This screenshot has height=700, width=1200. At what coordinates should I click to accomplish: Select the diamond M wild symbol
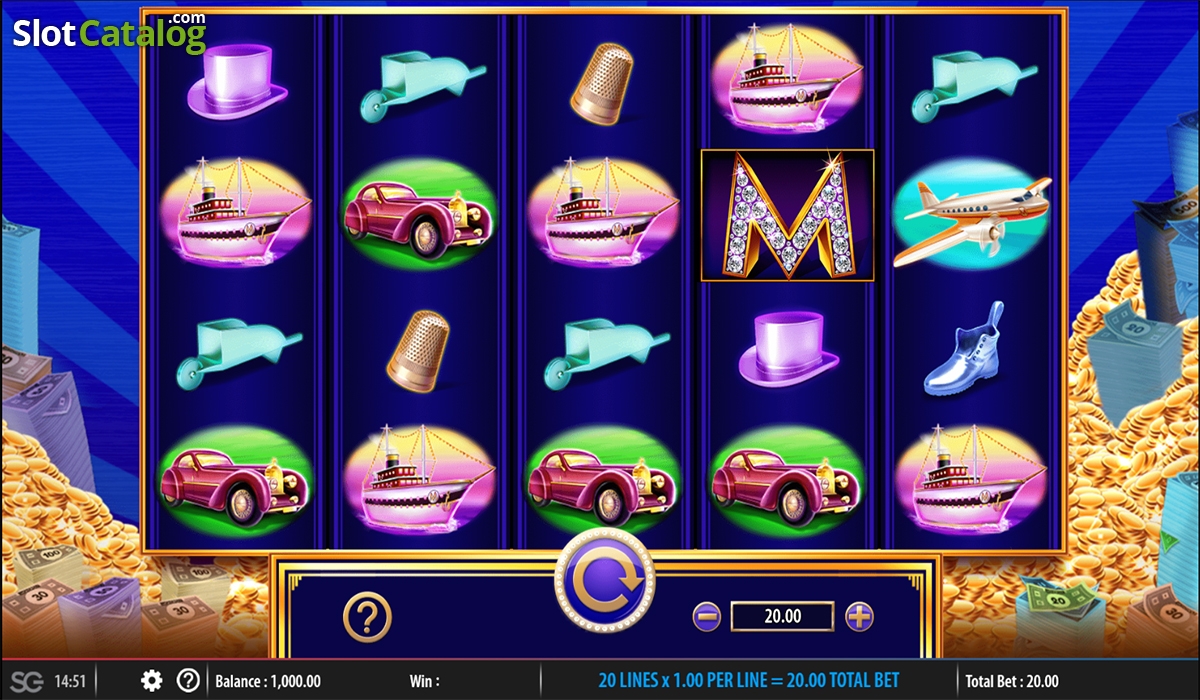787,215
